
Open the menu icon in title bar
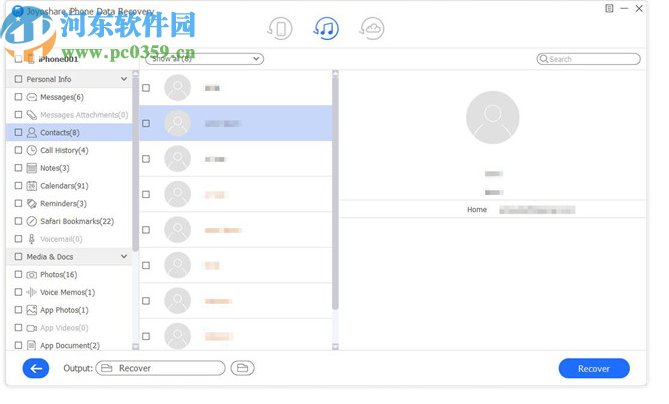609,8
